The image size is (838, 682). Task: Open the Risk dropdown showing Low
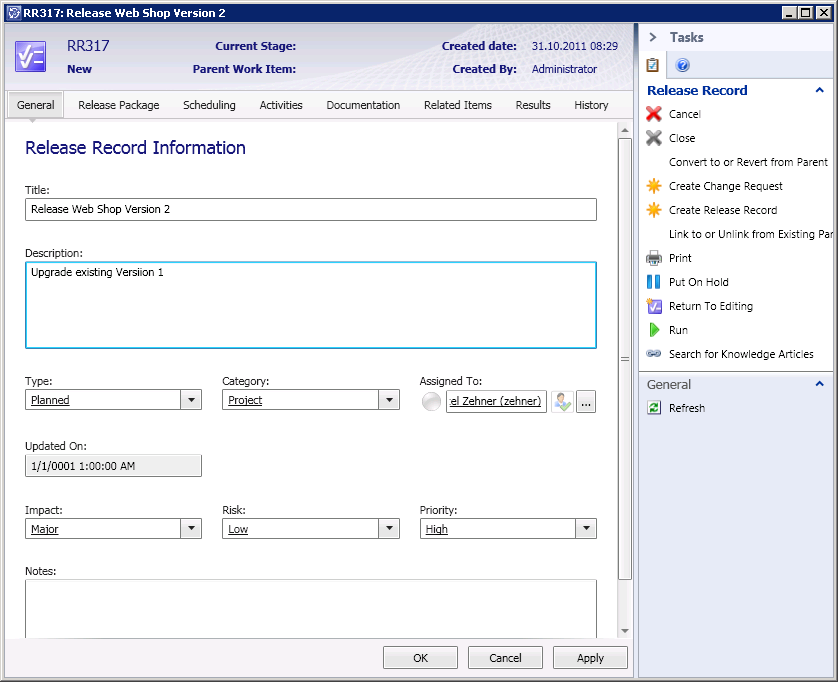tap(389, 529)
